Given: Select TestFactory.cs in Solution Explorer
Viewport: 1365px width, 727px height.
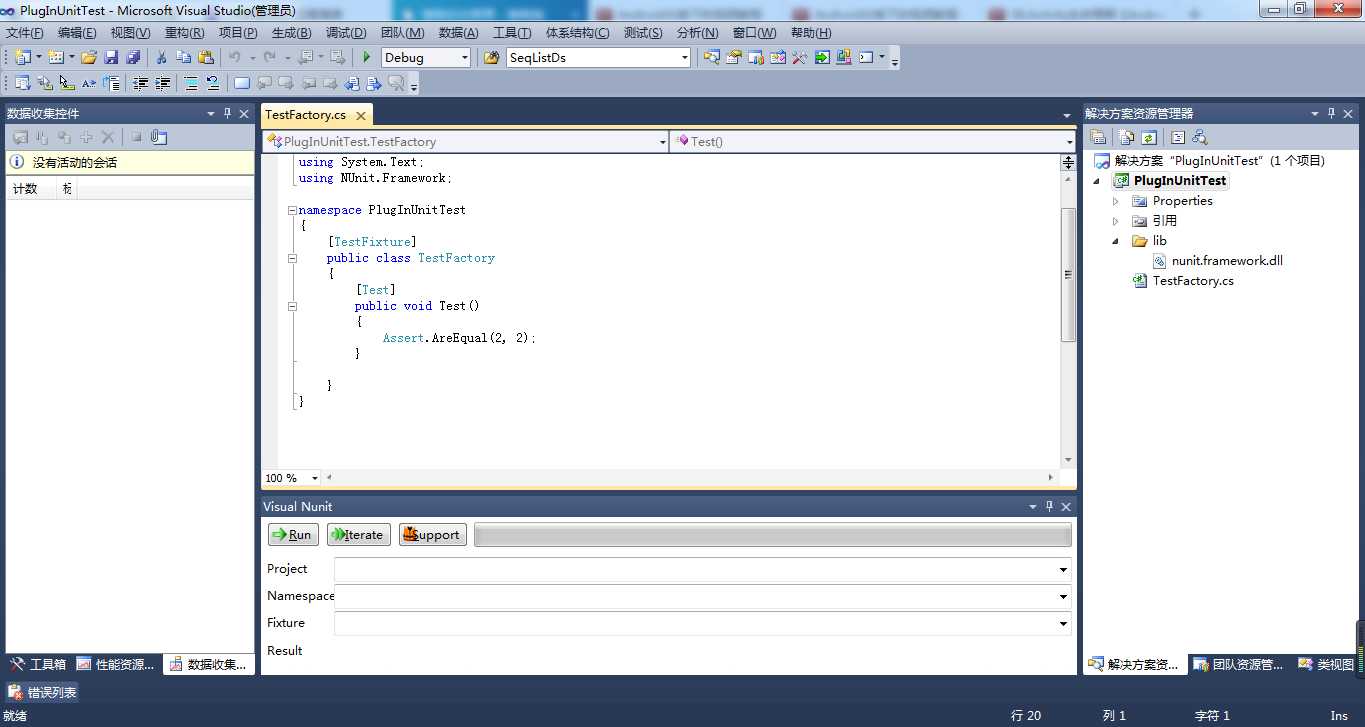Looking at the screenshot, I should (x=1193, y=281).
